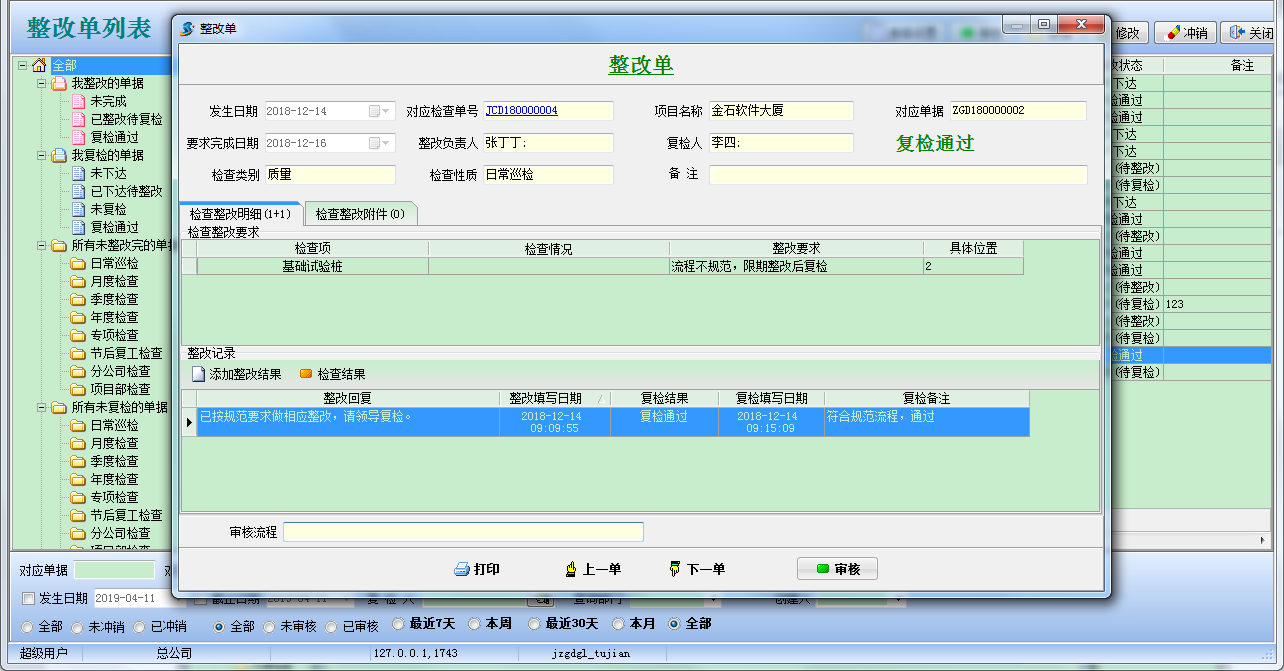Click the blue page icon beside 已下达待整改

(78, 191)
